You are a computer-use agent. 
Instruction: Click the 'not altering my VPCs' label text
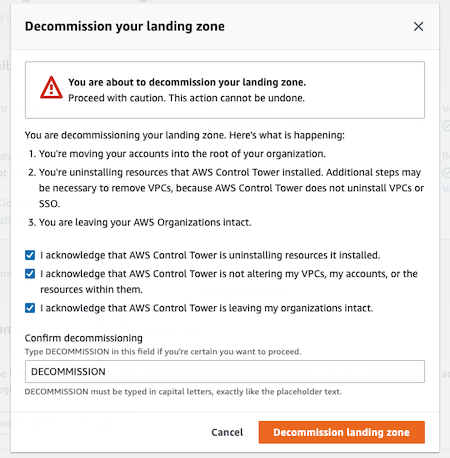229,282
